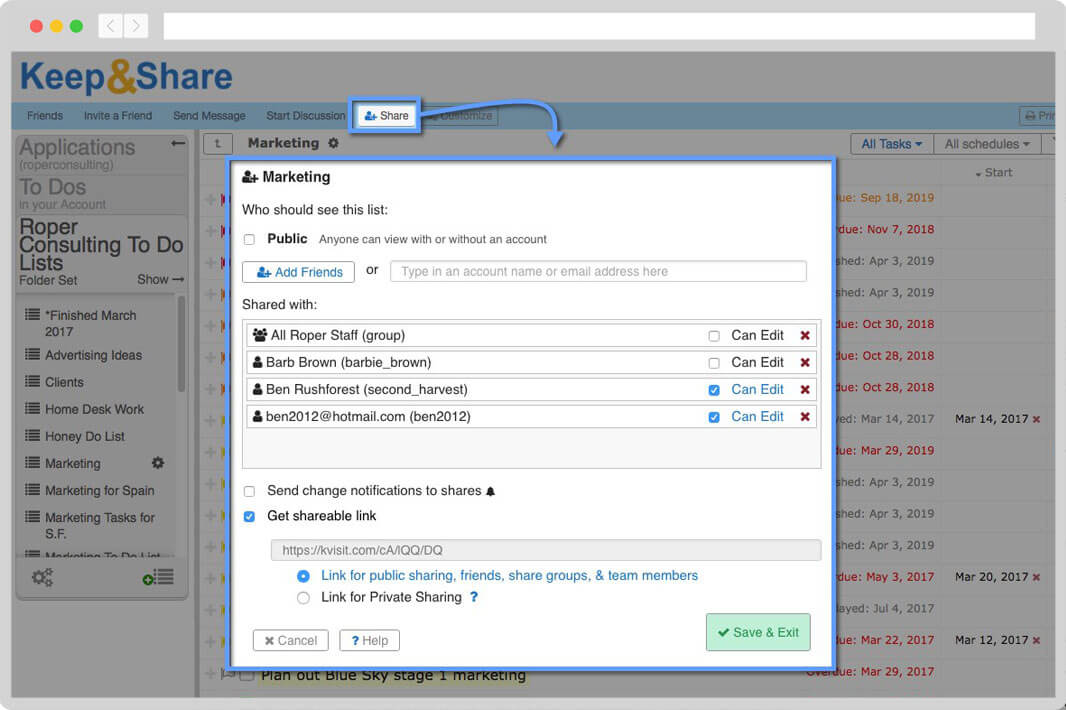Click the To Dos sidebar heading
The width and height of the screenshot is (1066, 710).
click(x=52, y=187)
